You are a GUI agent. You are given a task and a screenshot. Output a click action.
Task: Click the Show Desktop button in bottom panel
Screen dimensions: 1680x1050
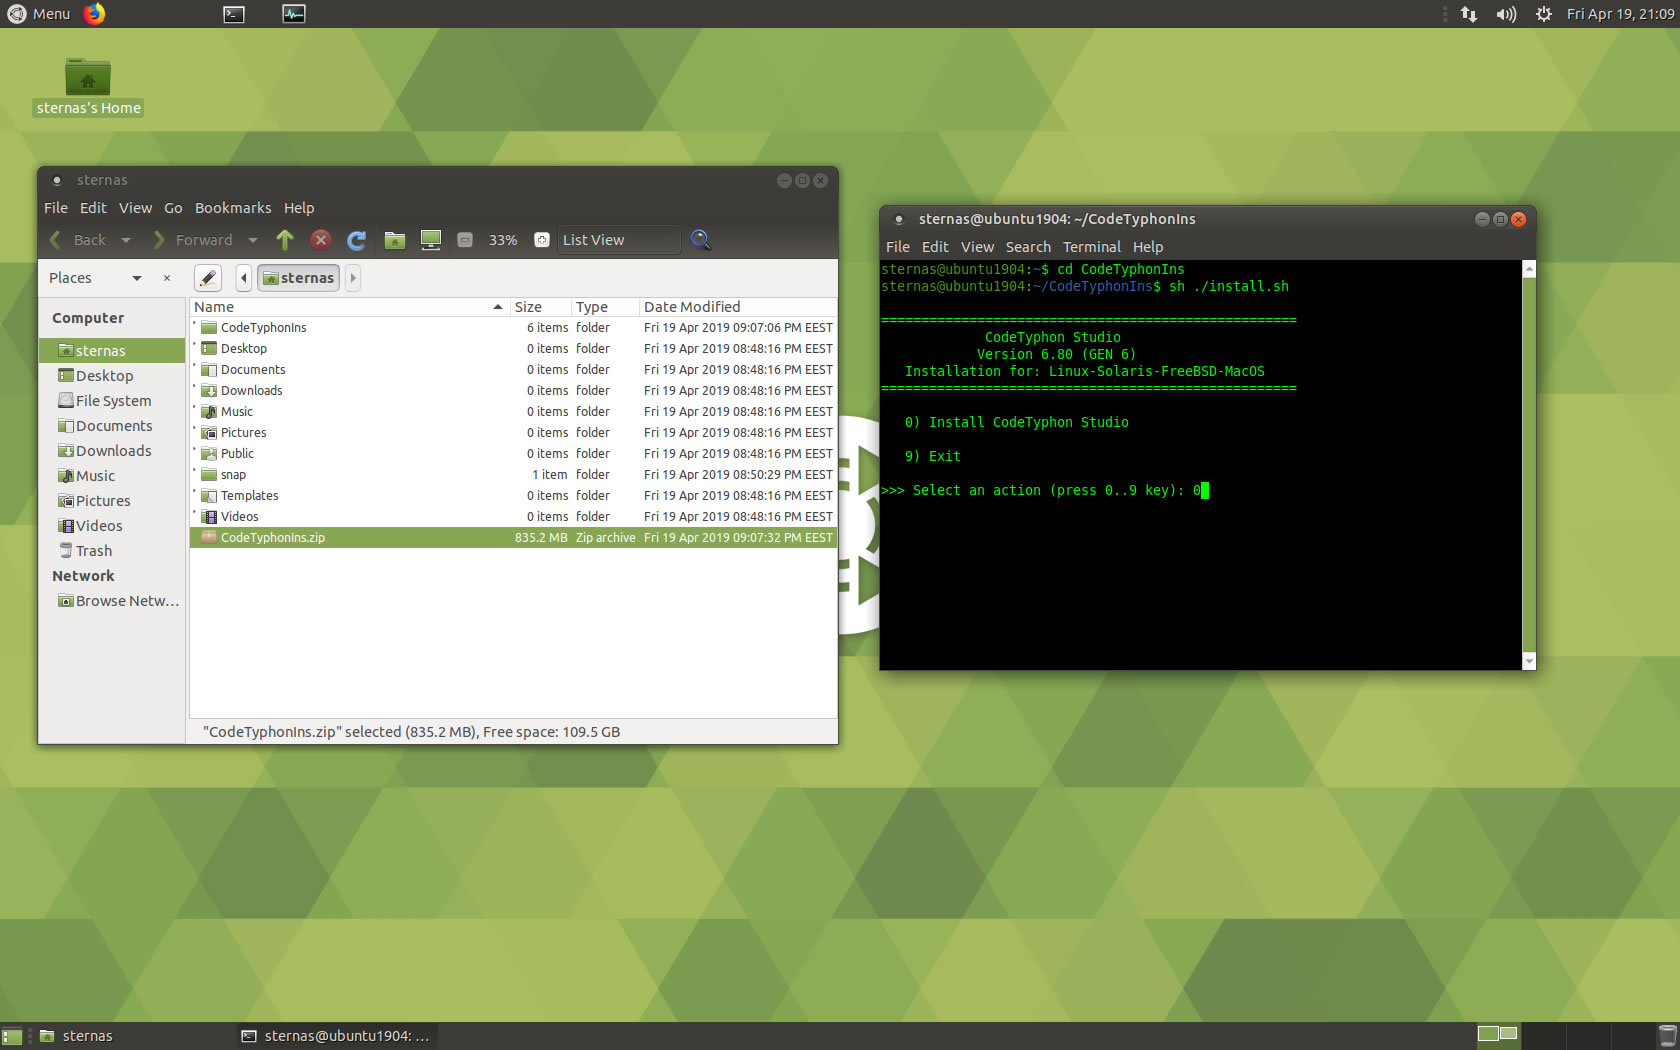coord(12,1037)
